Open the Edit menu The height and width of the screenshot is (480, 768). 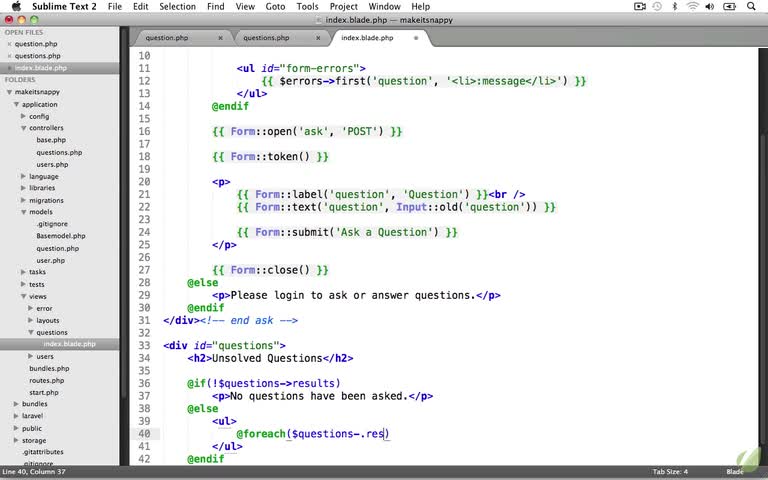click(141, 6)
